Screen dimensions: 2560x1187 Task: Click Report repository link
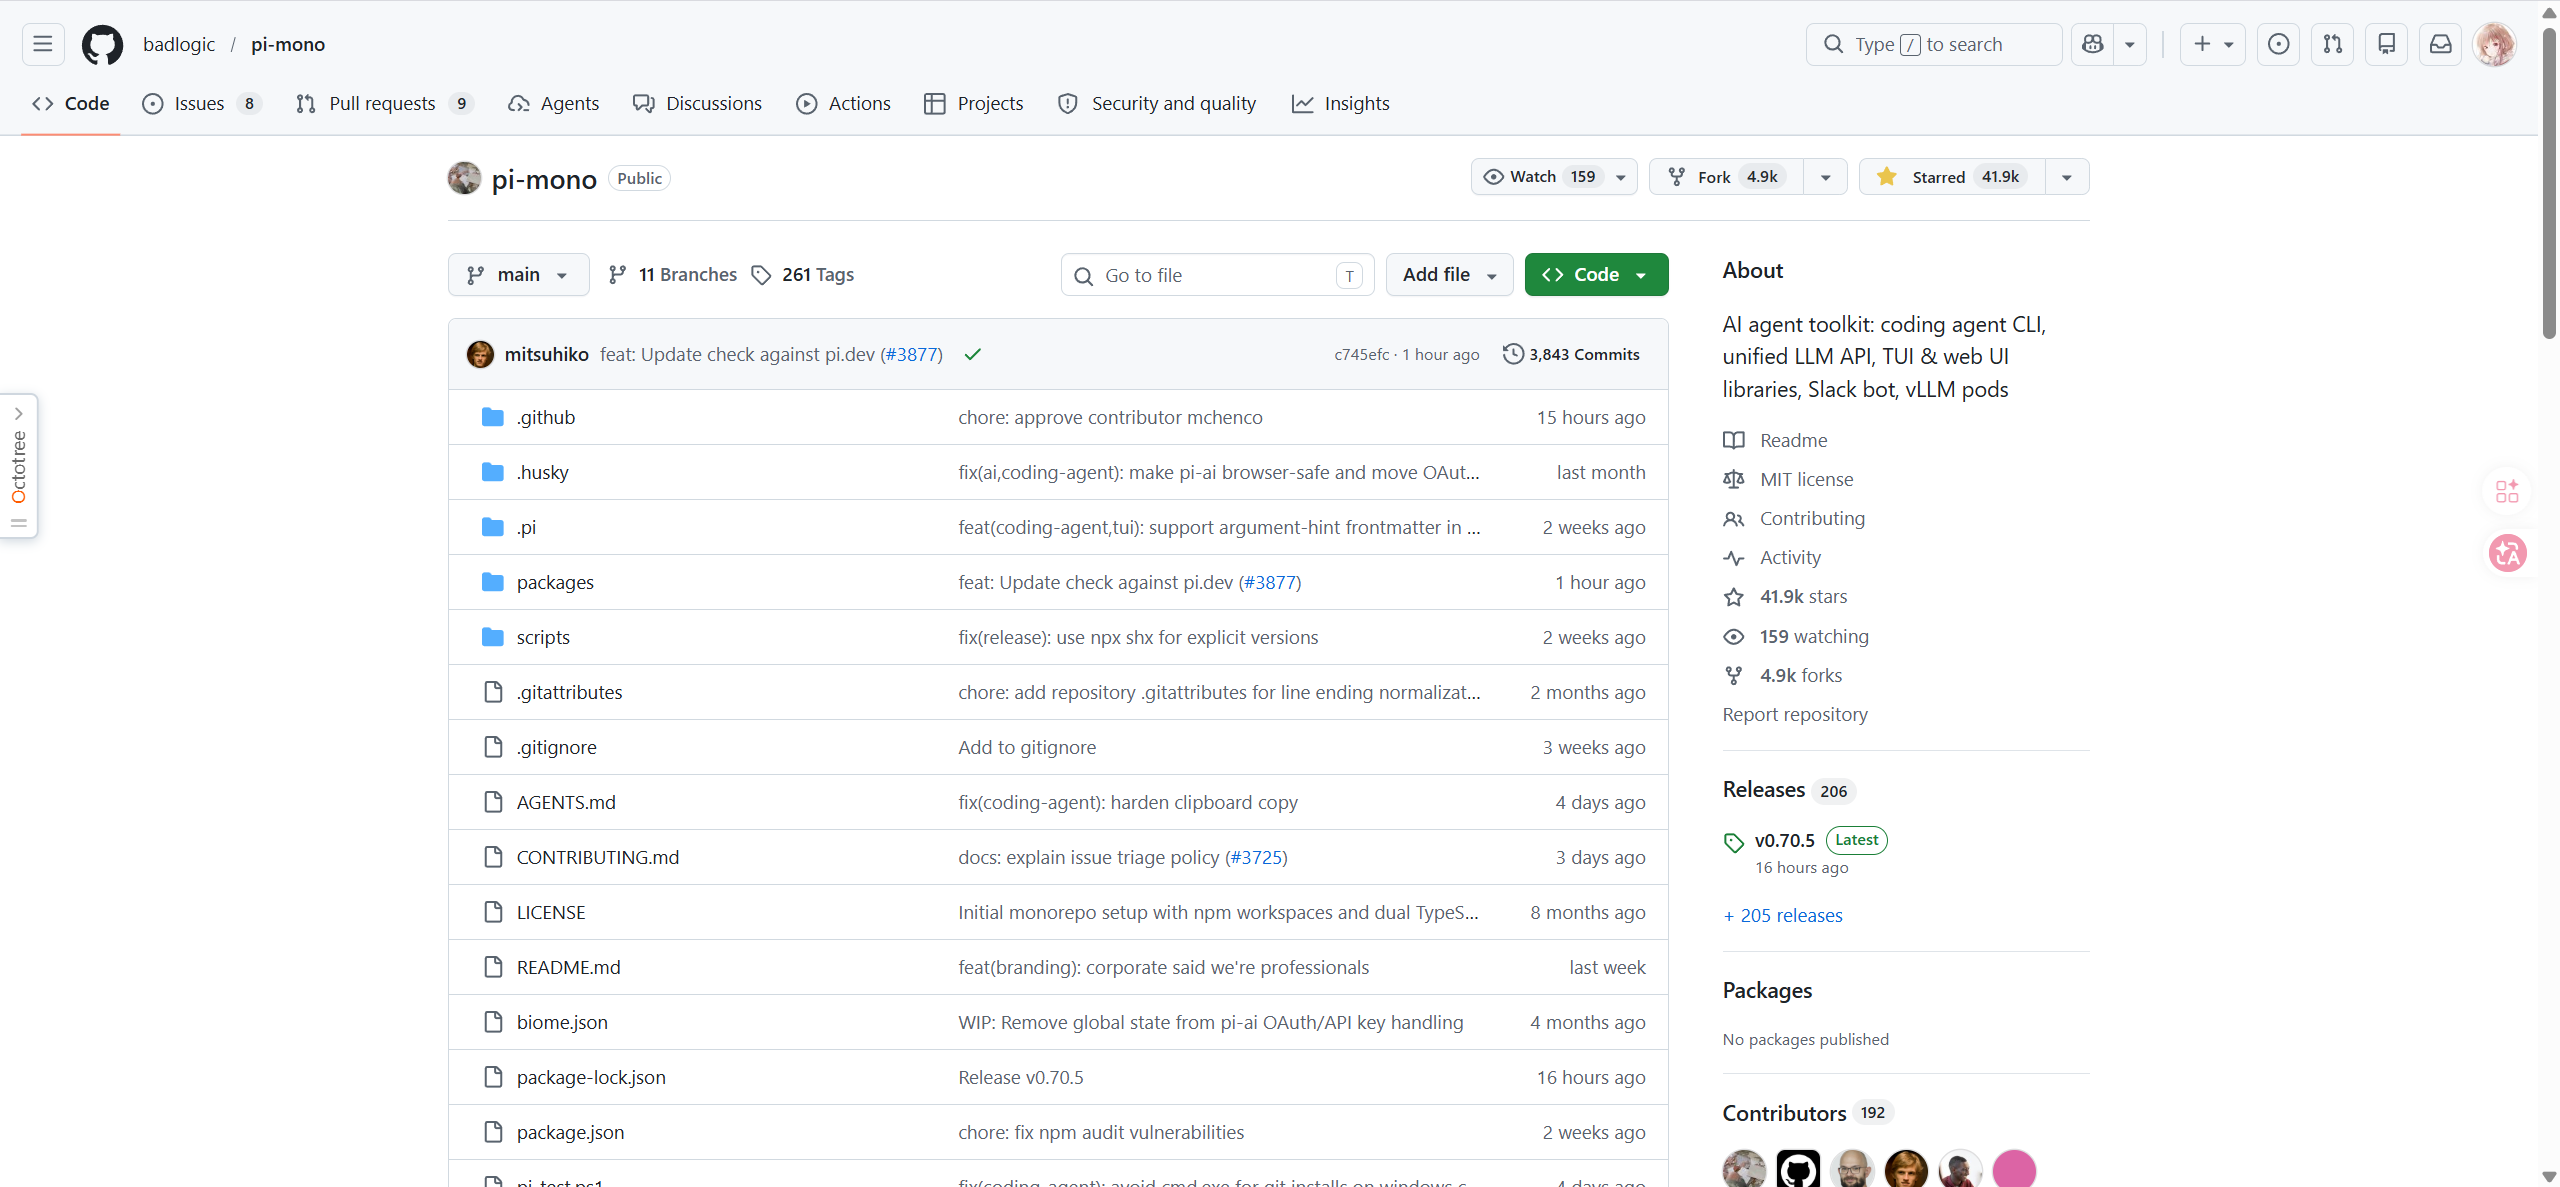(1795, 714)
